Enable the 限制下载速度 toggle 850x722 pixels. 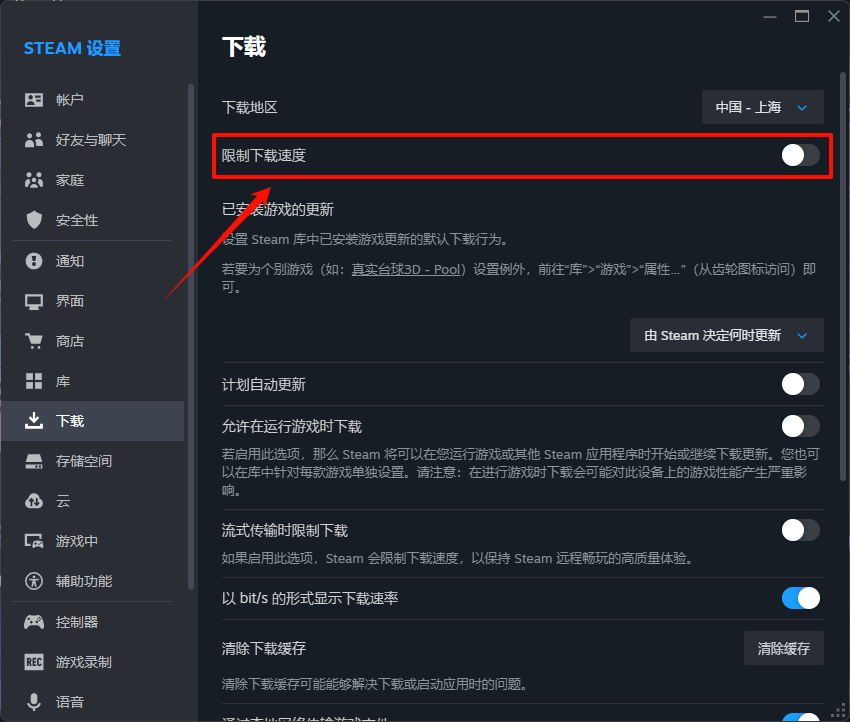coord(800,156)
